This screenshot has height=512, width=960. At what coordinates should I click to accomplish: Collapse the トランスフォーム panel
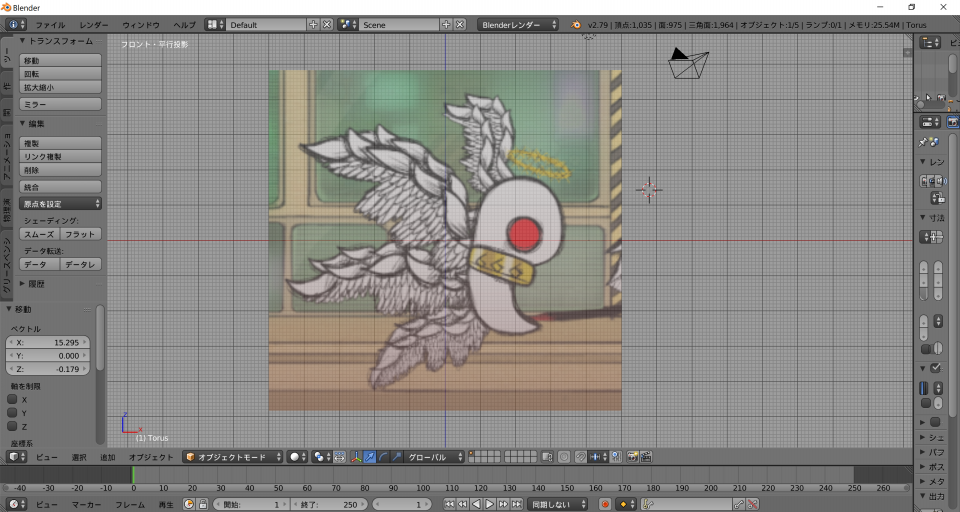(x=23, y=41)
